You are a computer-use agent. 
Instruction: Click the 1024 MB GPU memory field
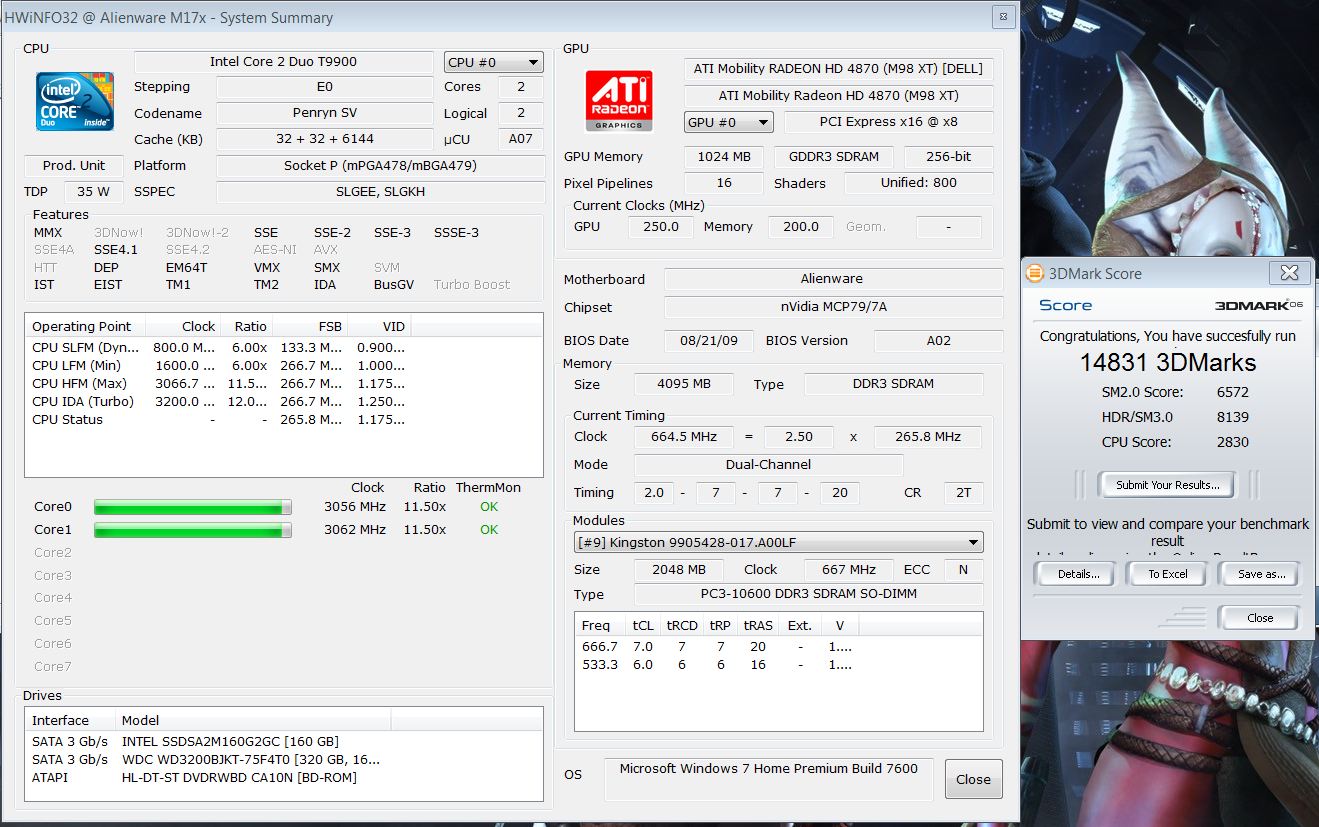pyautogui.click(x=724, y=157)
